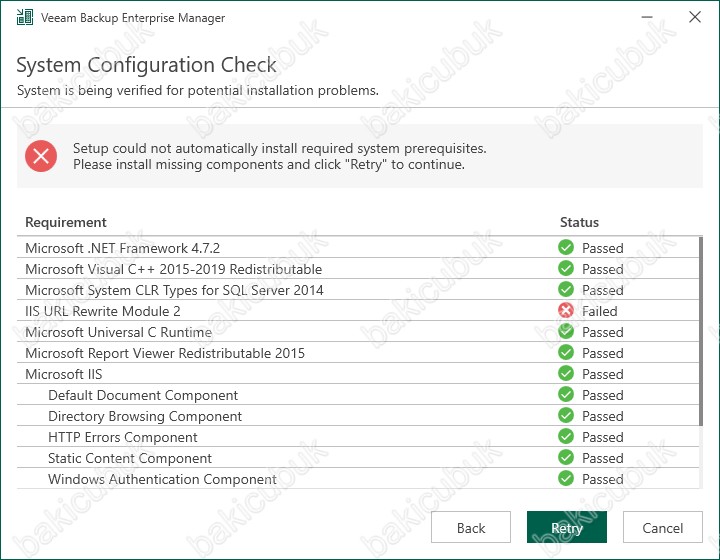Go back with the Back button

[x=471, y=527]
